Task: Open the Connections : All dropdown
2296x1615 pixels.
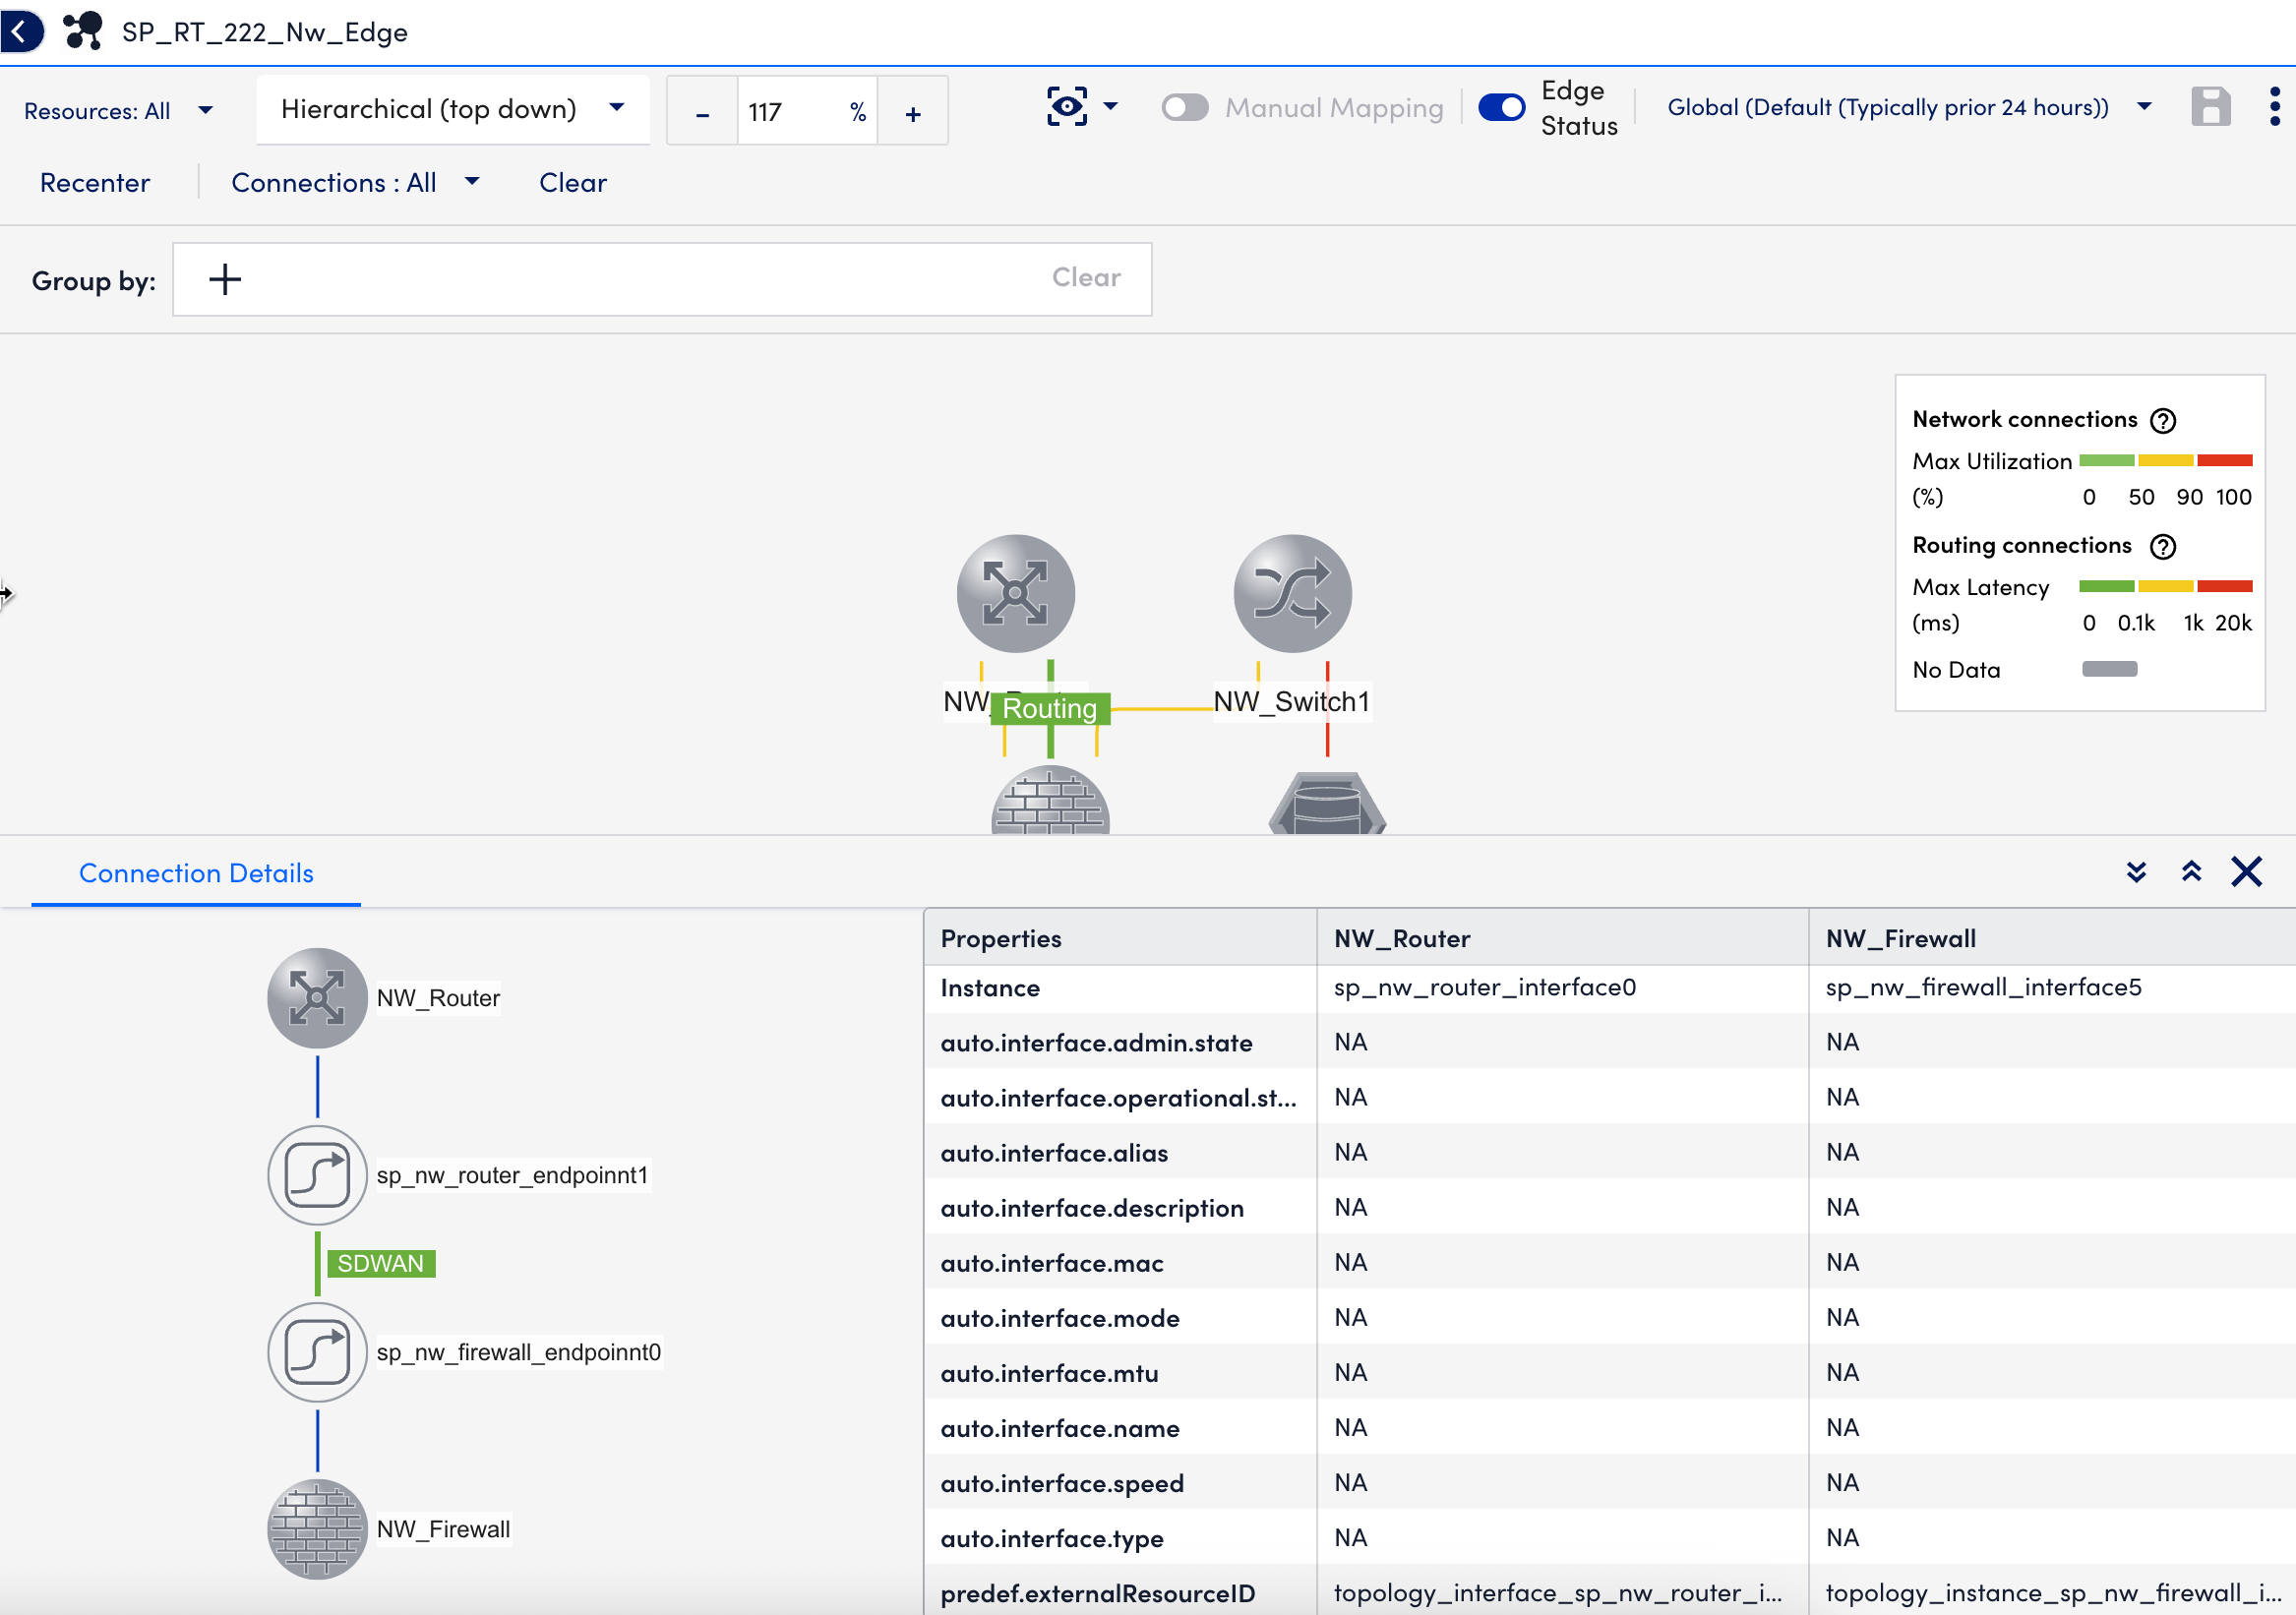Action: click(355, 183)
